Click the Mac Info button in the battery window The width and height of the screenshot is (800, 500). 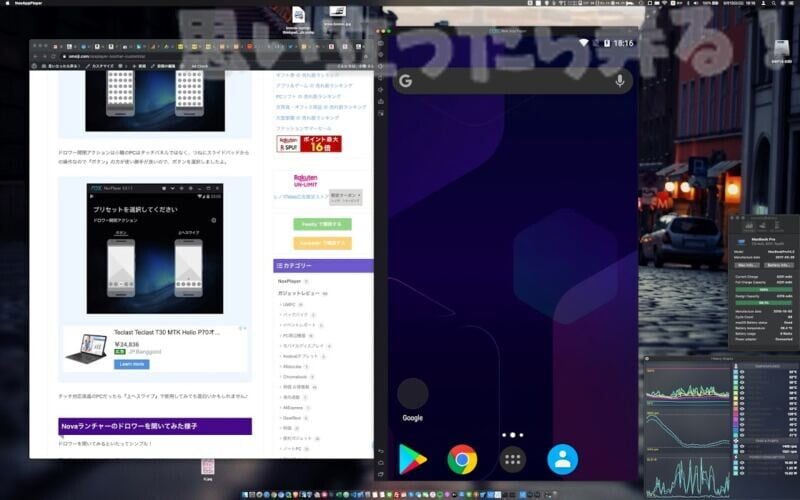coord(747,265)
